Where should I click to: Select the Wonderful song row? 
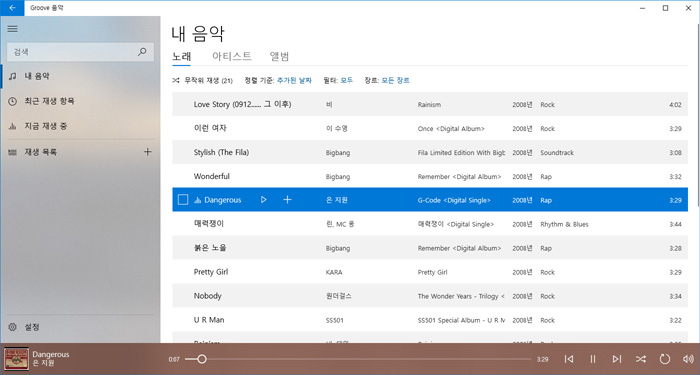(x=430, y=176)
